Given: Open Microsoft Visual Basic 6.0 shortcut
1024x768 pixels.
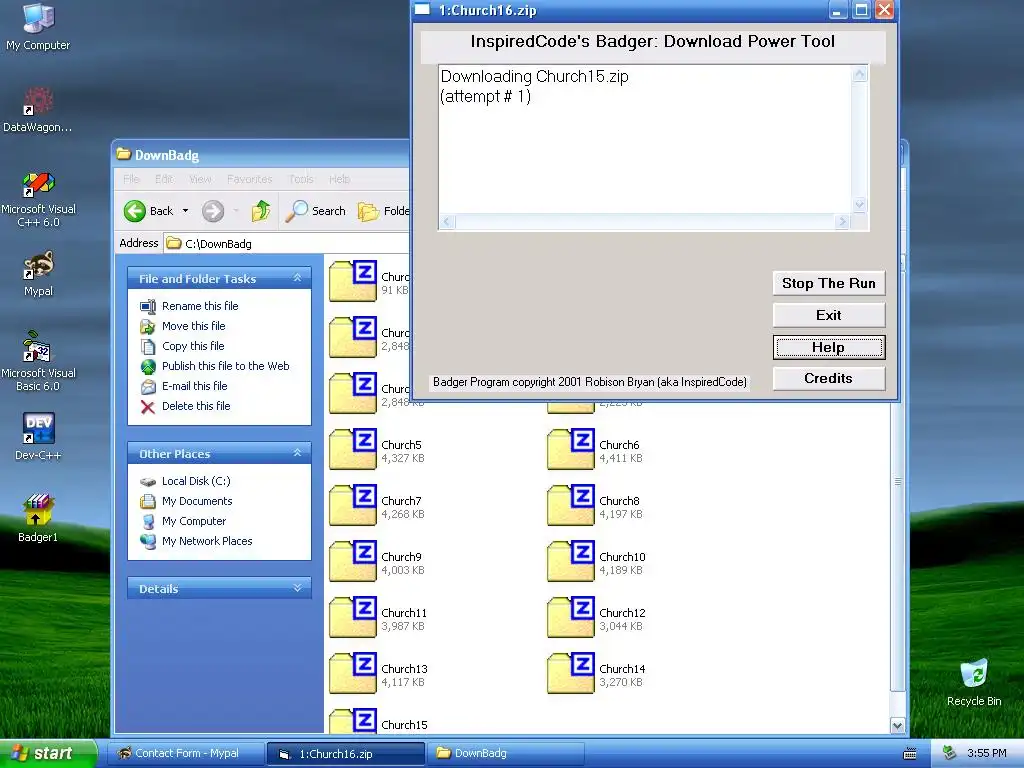Looking at the screenshot, I should point(38,361).
